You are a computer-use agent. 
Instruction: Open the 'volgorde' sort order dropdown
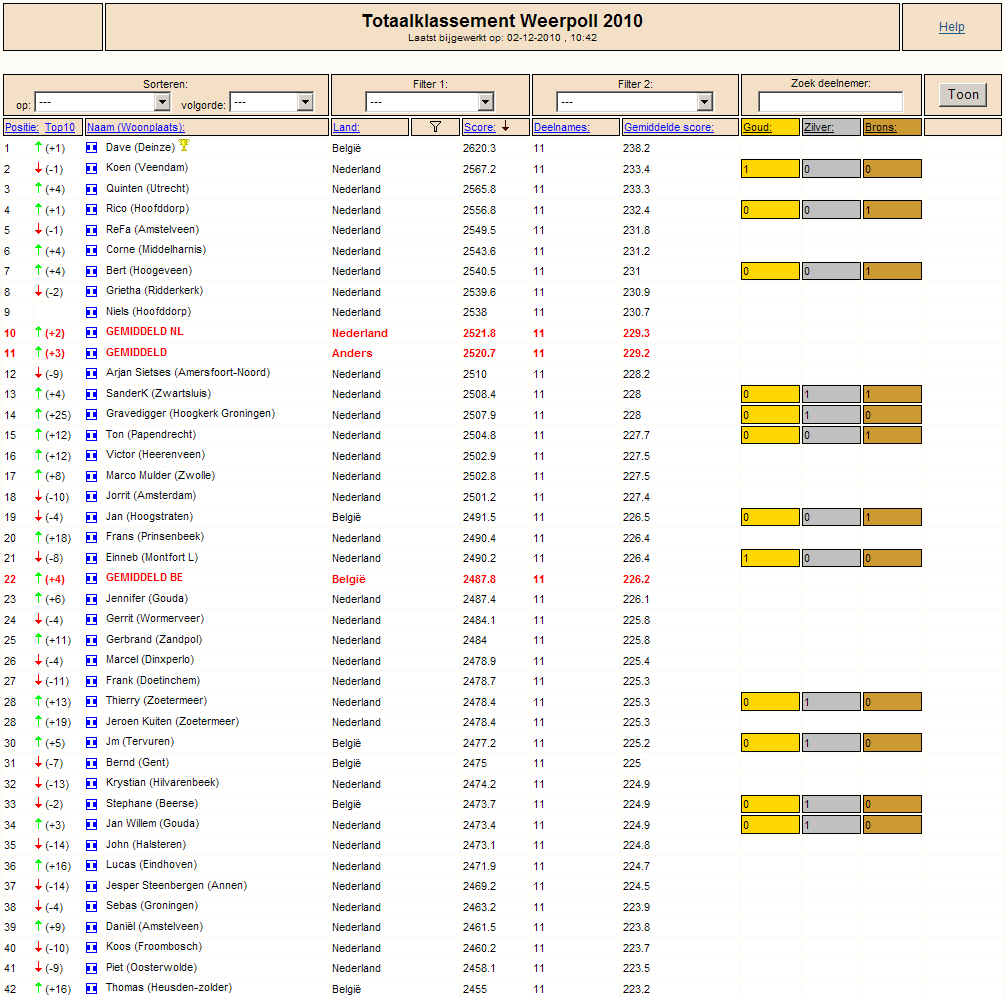click(x=271, y=102)
